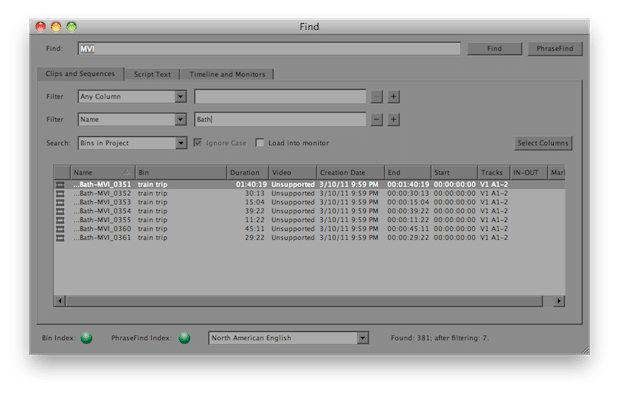Add a filter after Any Column row
The image size is (619, 395).
(x=393, y=97)
